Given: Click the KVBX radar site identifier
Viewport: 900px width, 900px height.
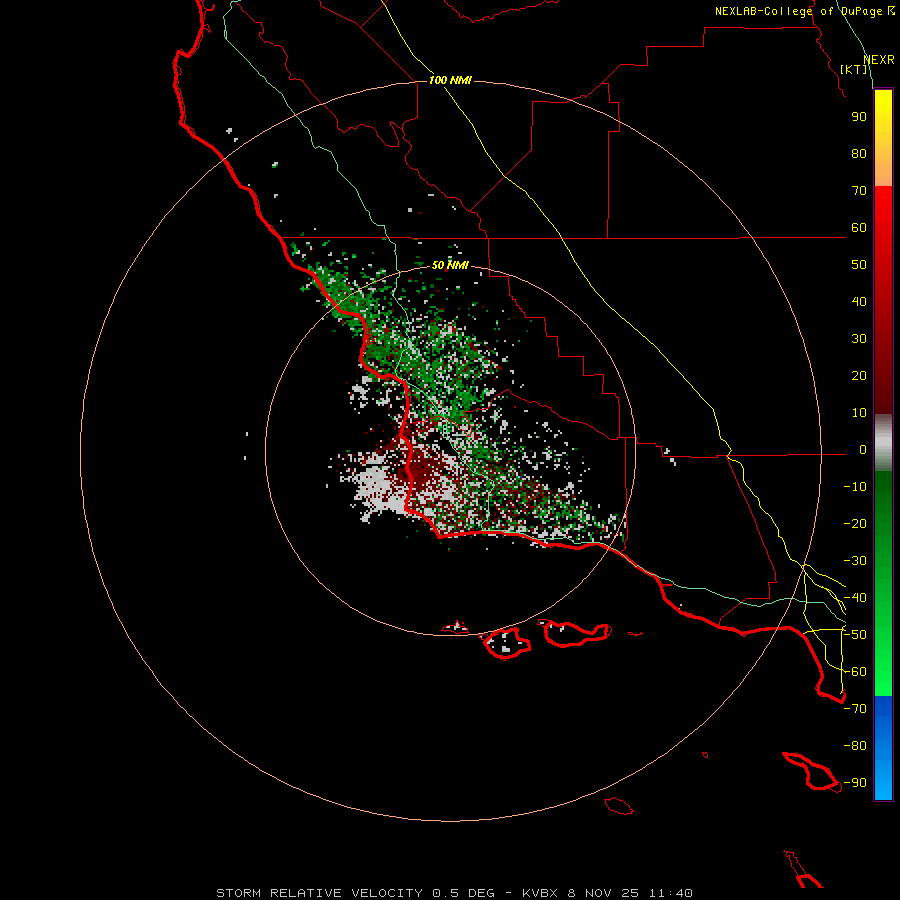Looking at the screenshot, I should [542, 893].
